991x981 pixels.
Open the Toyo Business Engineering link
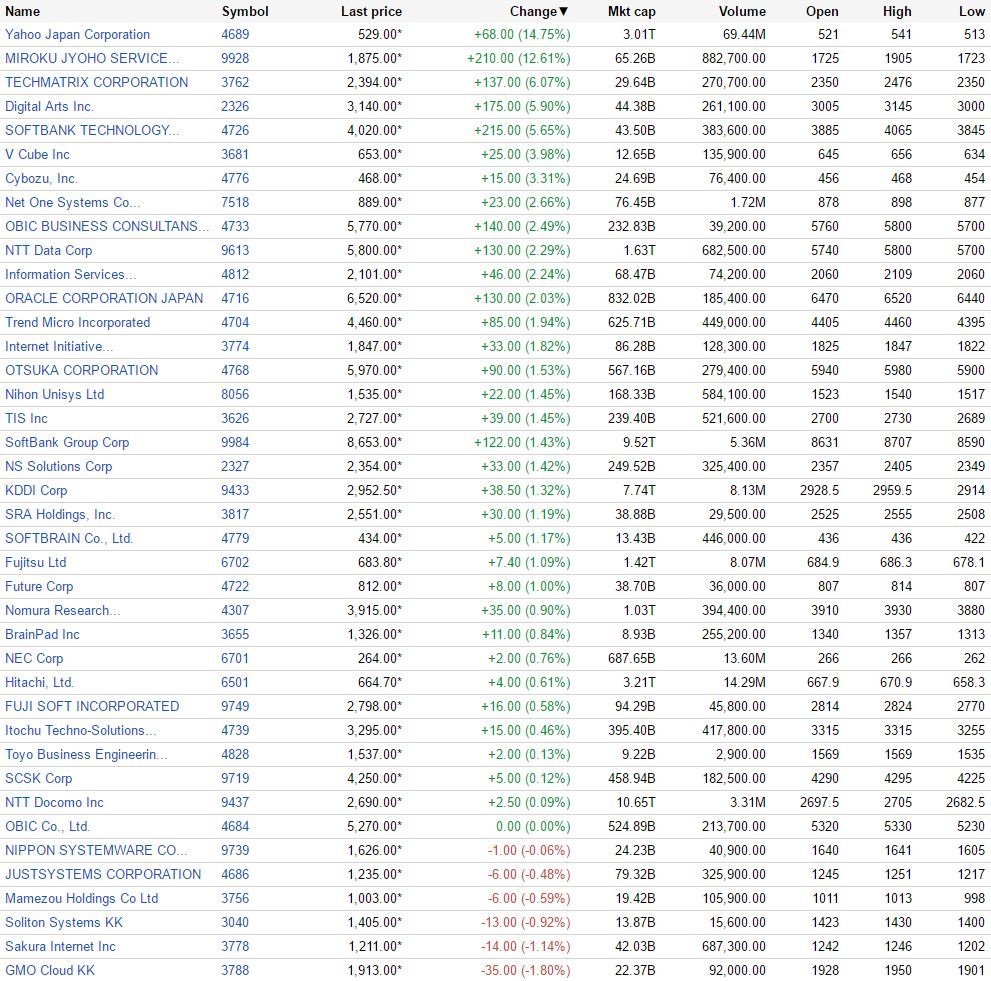[86, 755]
